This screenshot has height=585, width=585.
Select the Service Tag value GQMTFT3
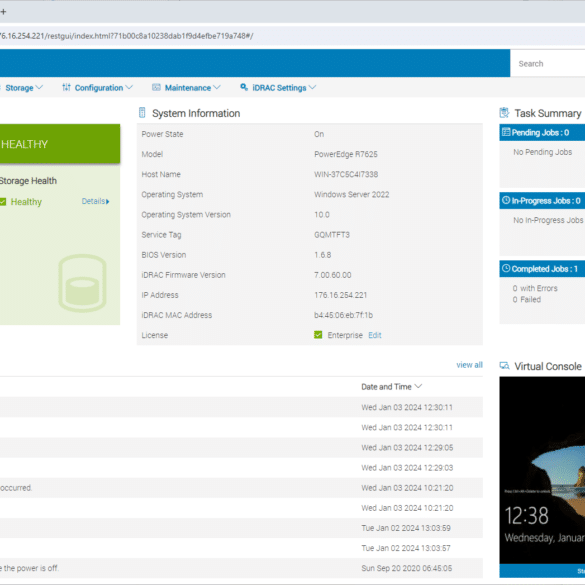[x=332, y=235]
